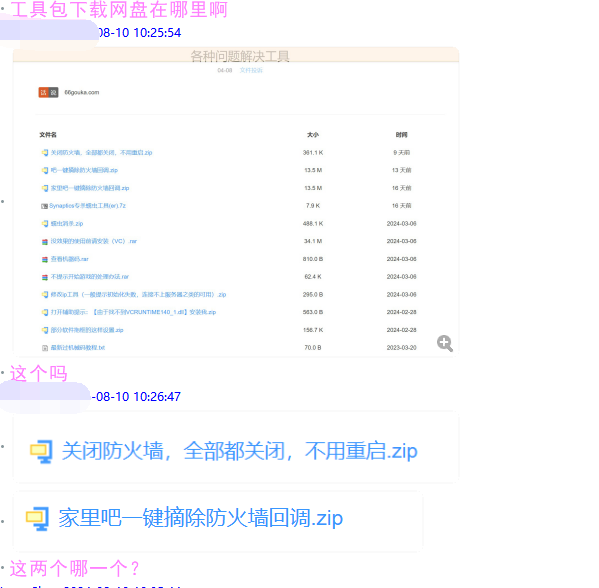Click file icon of the 13 天前 row

45,170
